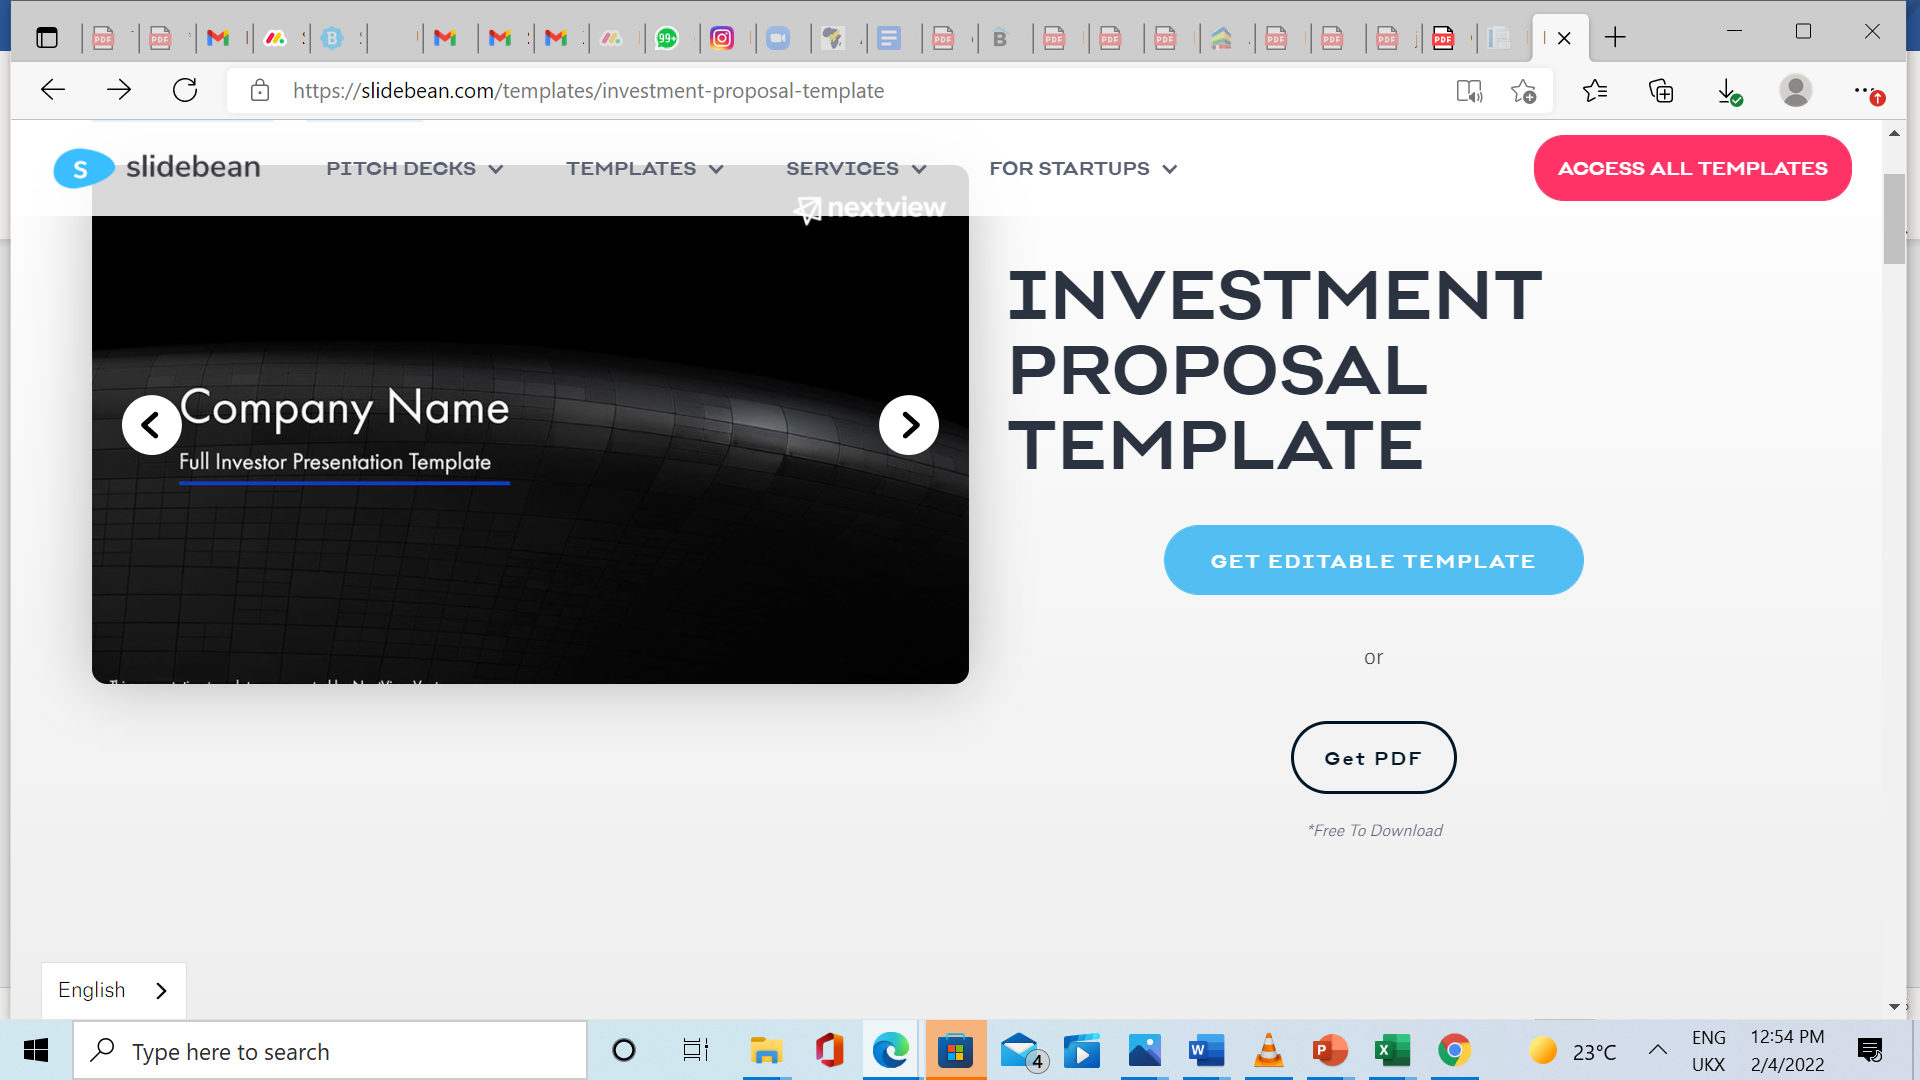Expand the Pitch Decks dropdown menu
1920x1080 pixels.
click(414, 169)
